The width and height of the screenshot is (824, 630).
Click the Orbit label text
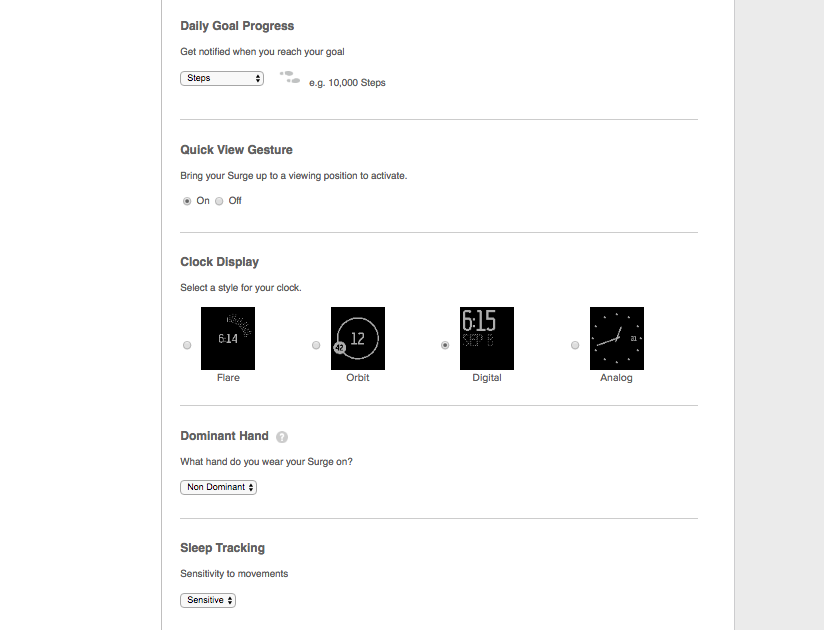(x=357, y=378)
